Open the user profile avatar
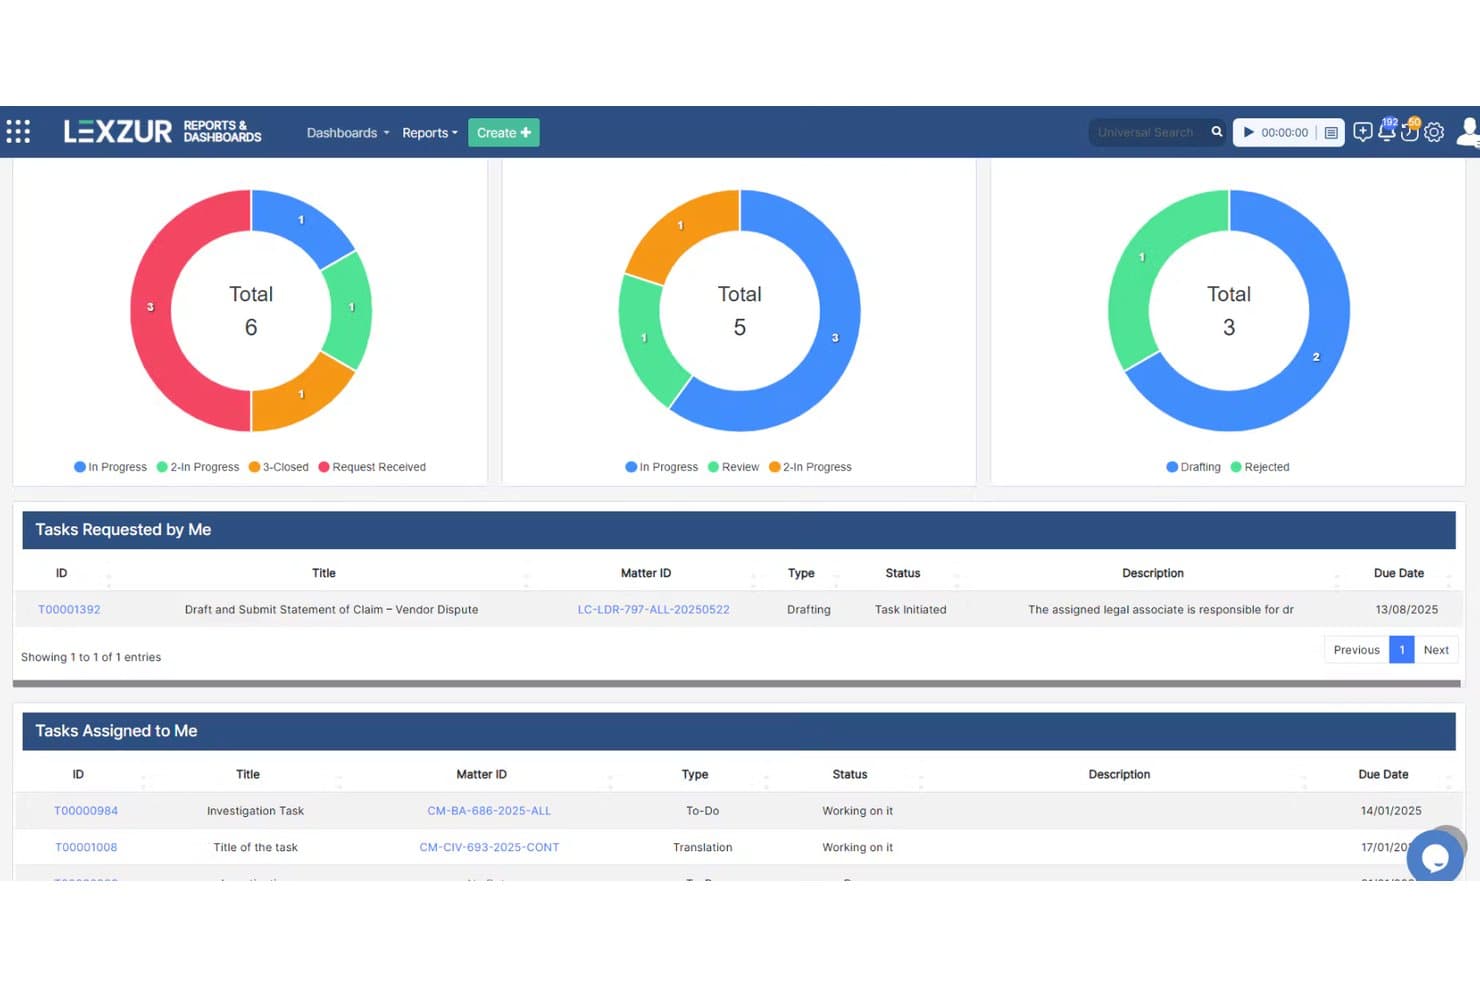Image resolution: width=1480 pixels, height=987 pixels. (x=1467, y=132)
